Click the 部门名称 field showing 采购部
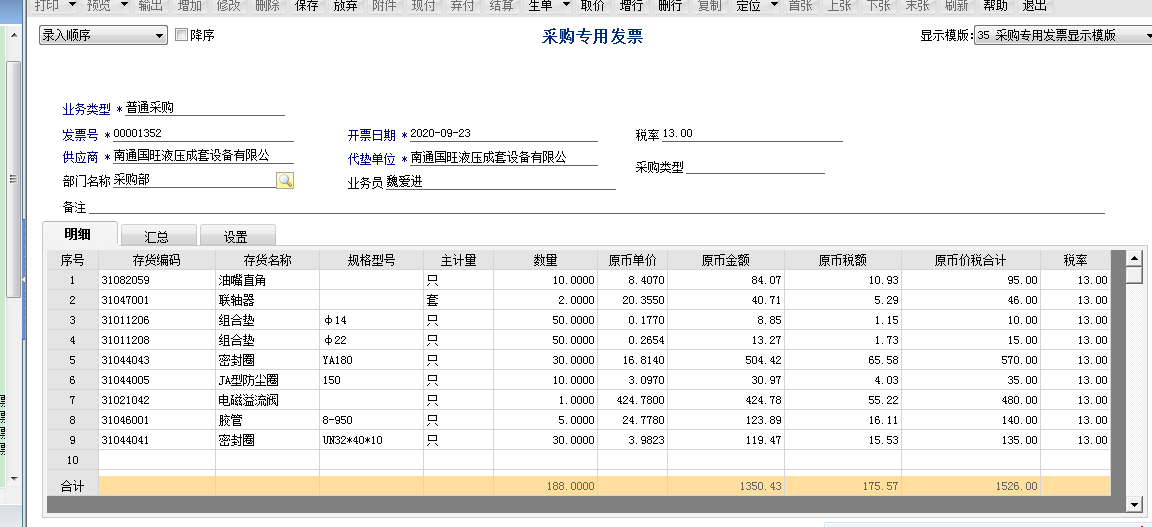Image resolution: width=1152 pixels, height=527 pixels. (194, 180)
